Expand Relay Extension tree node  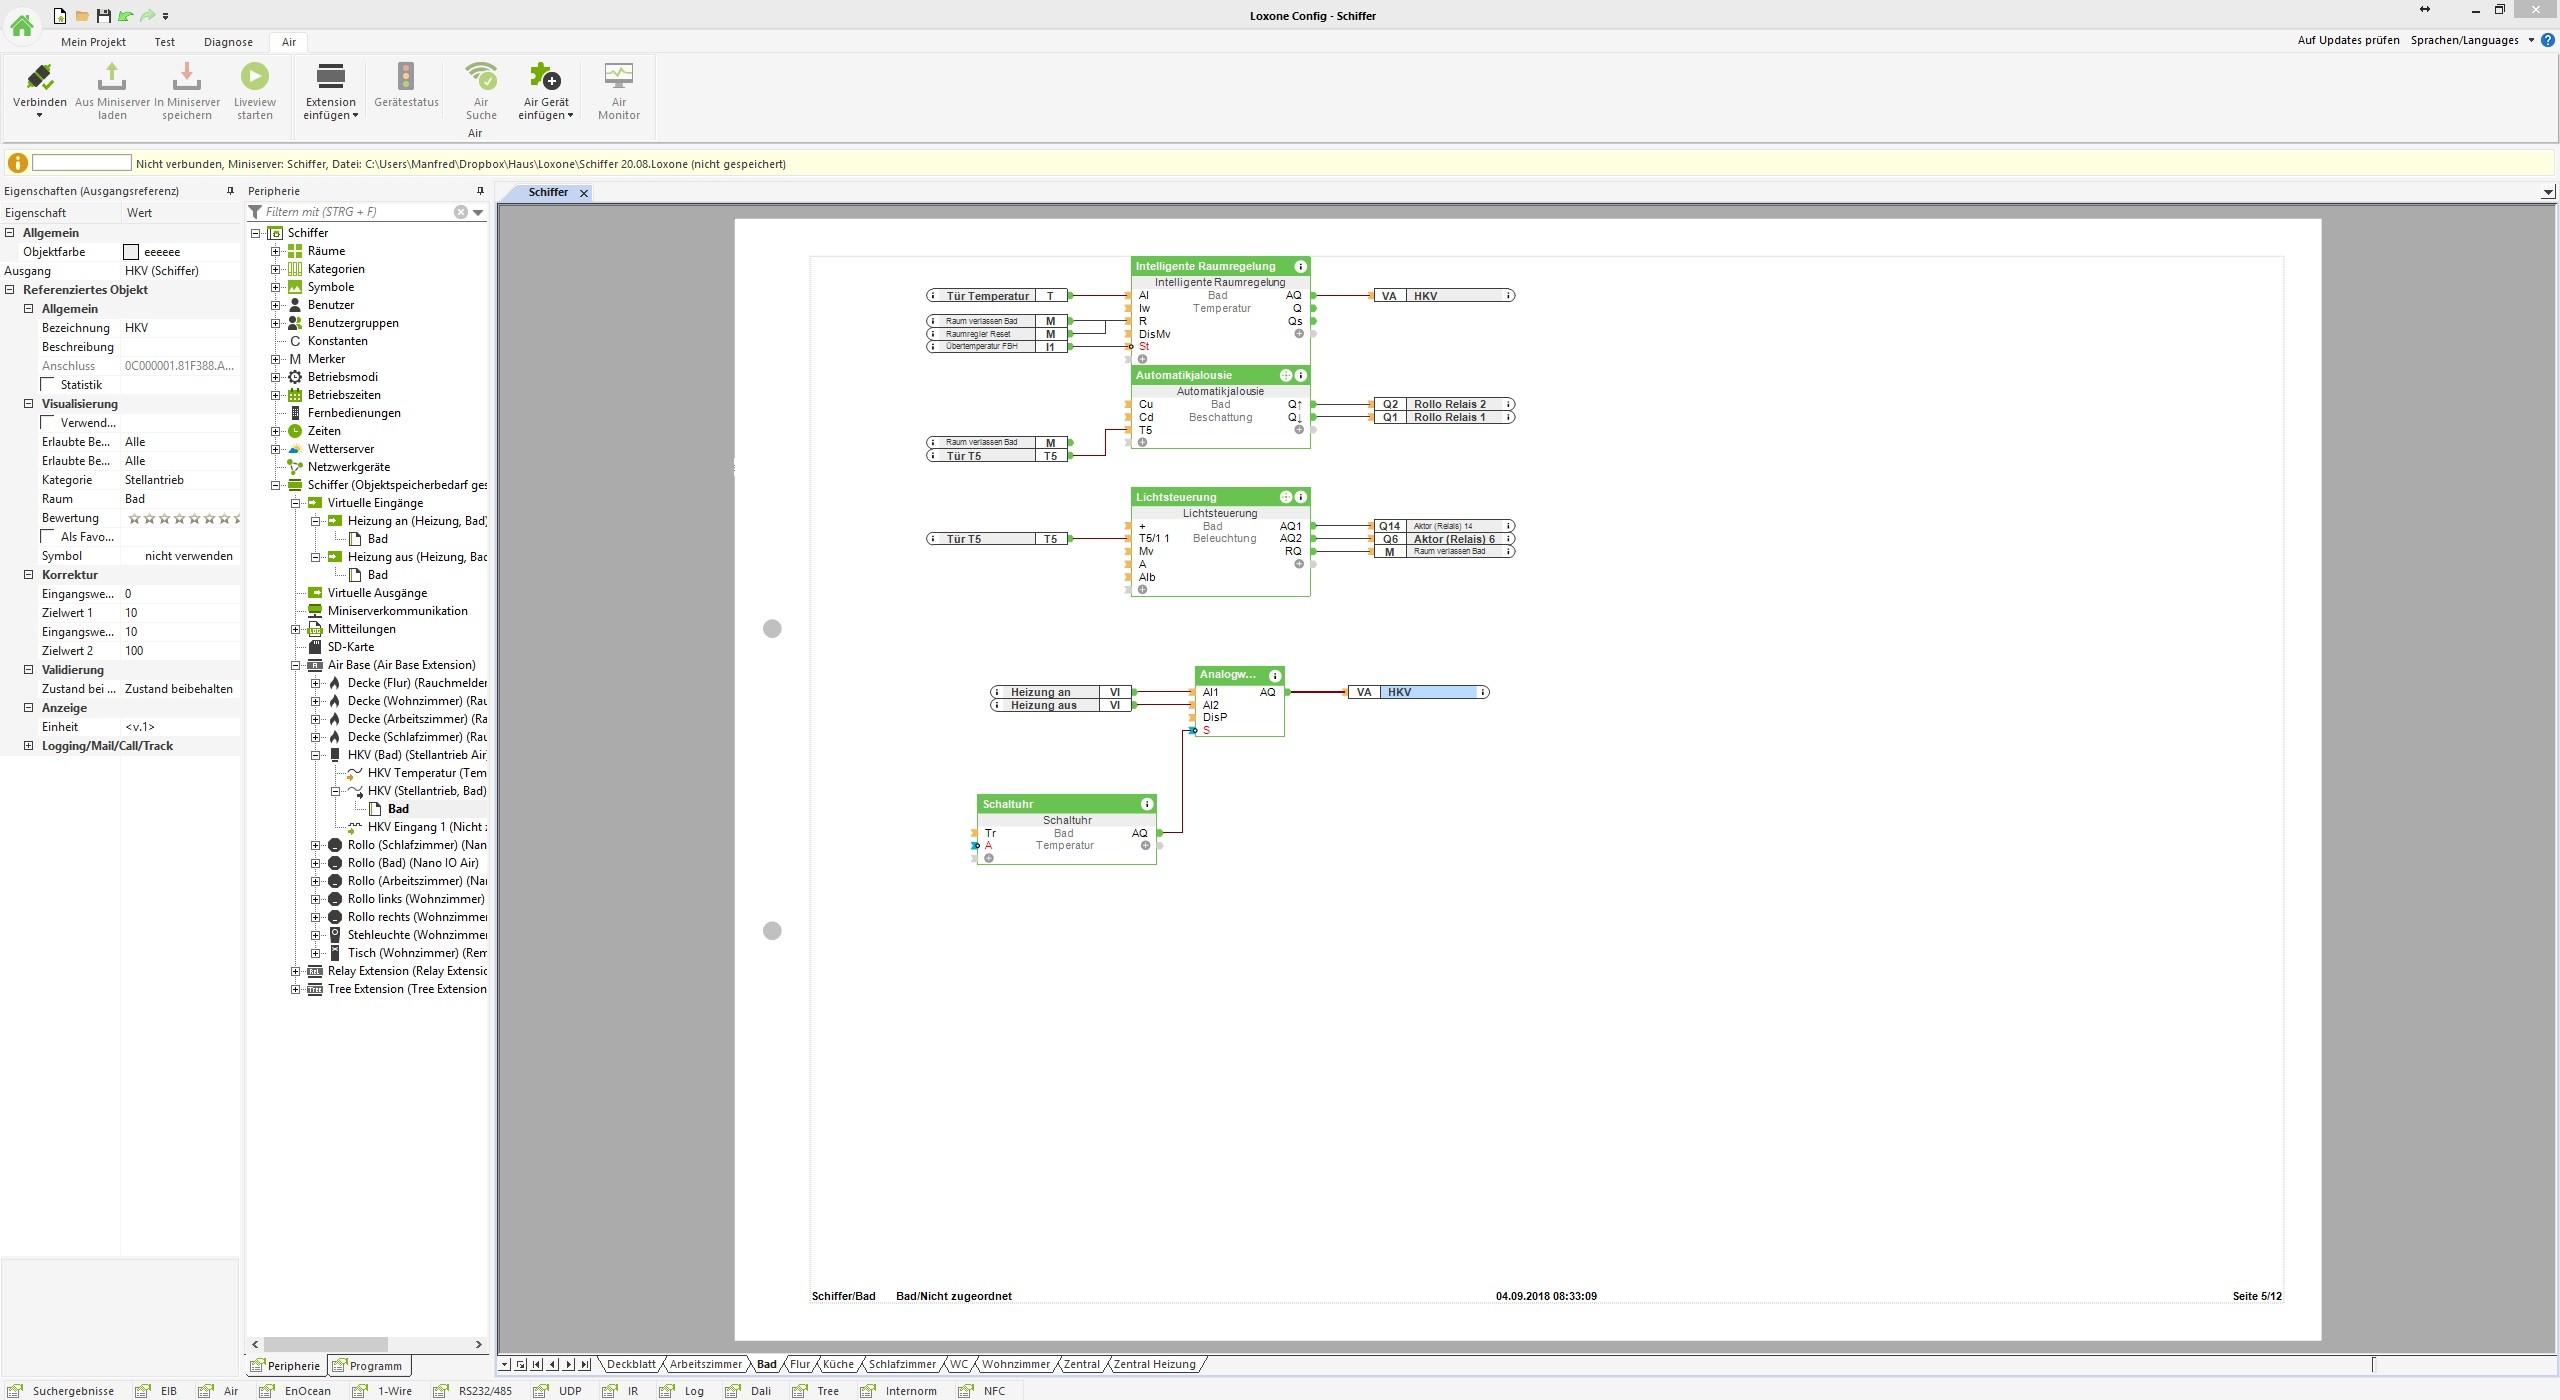point(296,971)
